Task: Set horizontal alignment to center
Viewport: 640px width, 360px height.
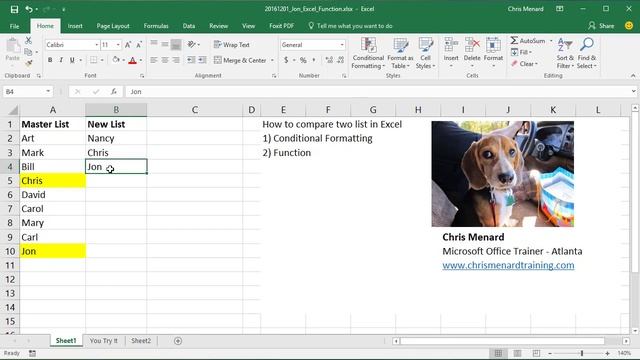Action: coord(165,60)
